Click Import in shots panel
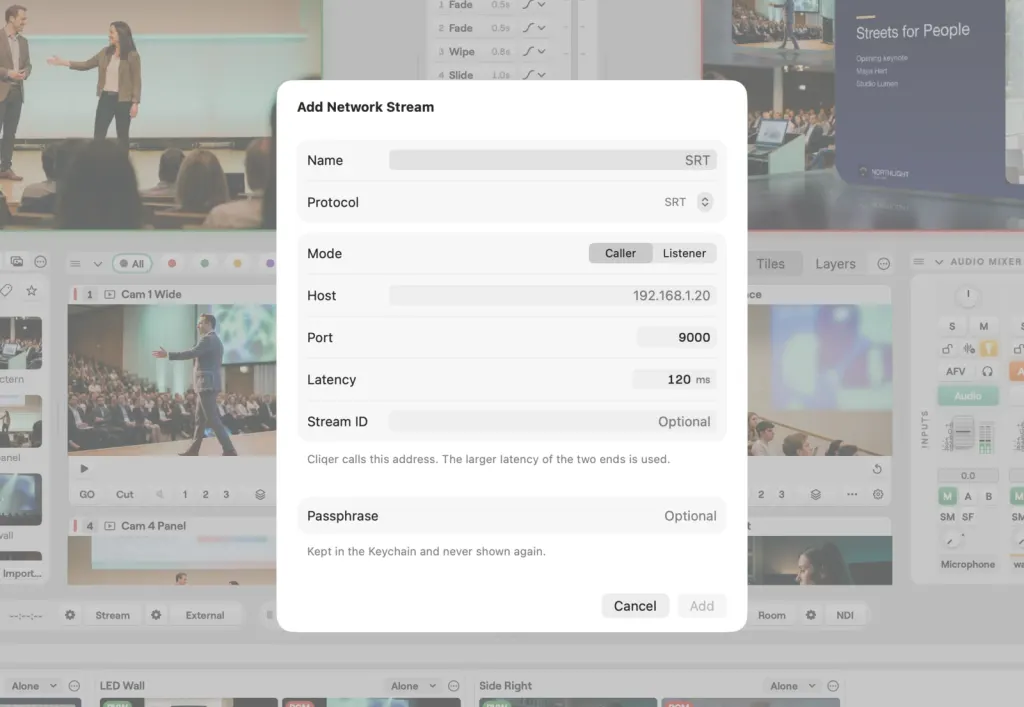This screenshot has width=1024, height=707. [x=22, y=573]
